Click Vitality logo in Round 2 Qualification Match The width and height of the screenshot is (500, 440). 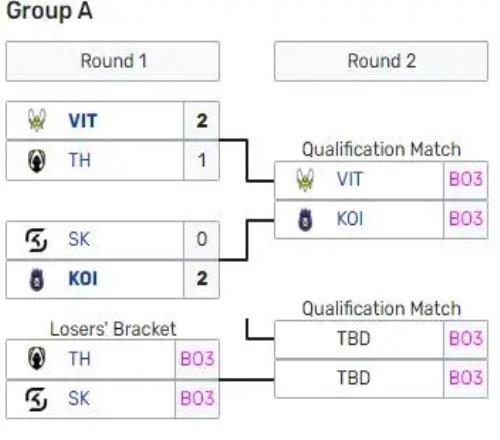305,179
